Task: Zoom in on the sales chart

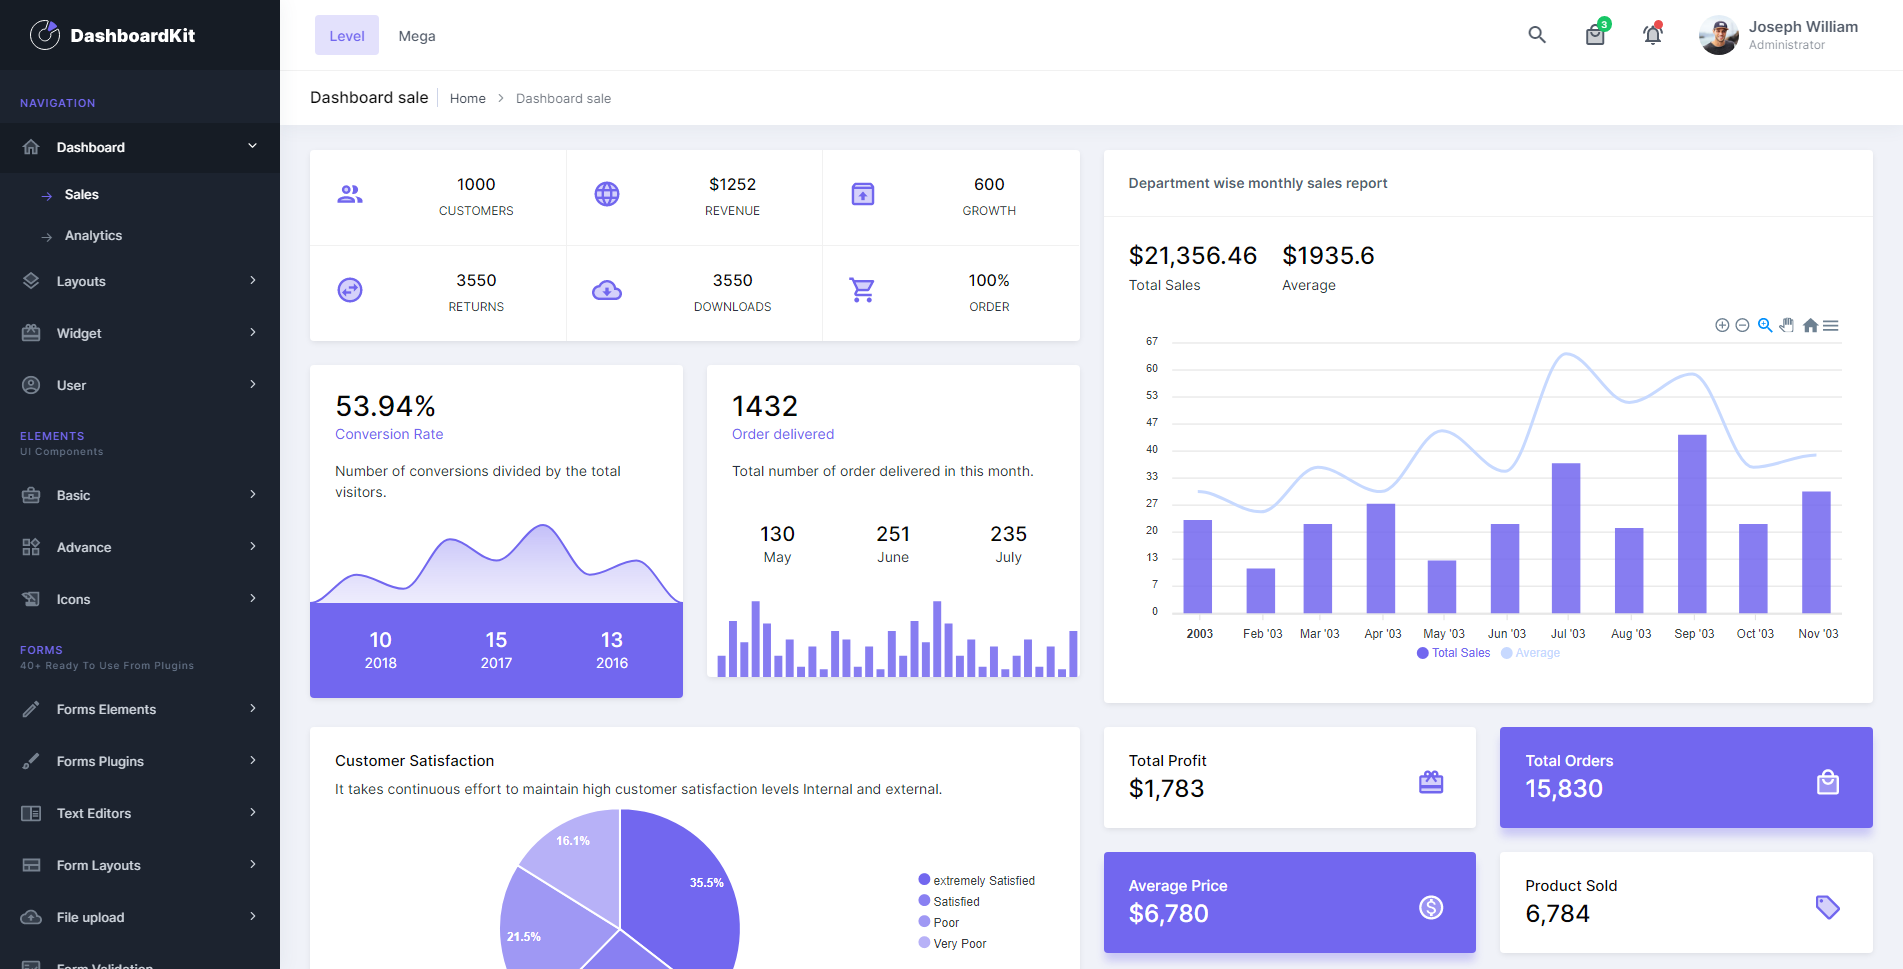Action: pos(1722,325)
